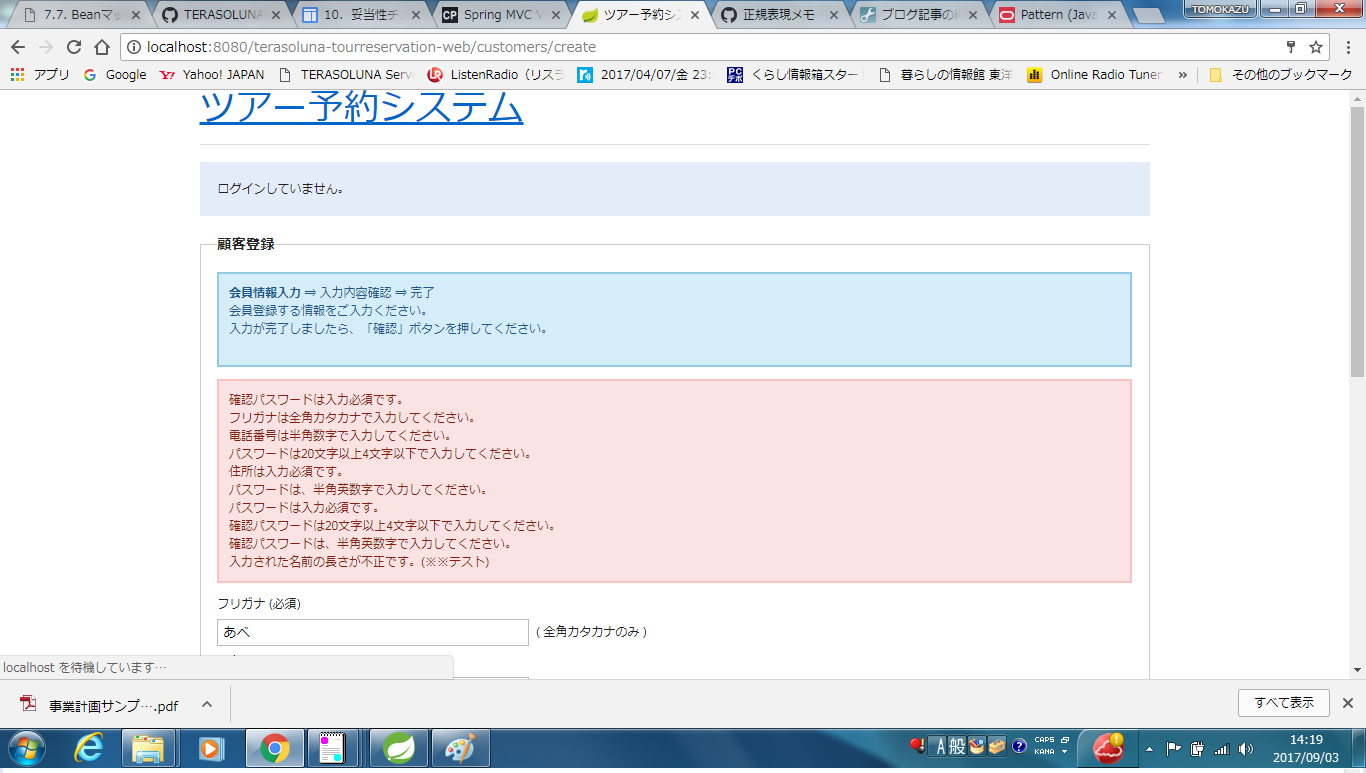This screenshot has height=773, width=1366.
Task: Click the saved password key icon
Action: (x=1291, y=47)
